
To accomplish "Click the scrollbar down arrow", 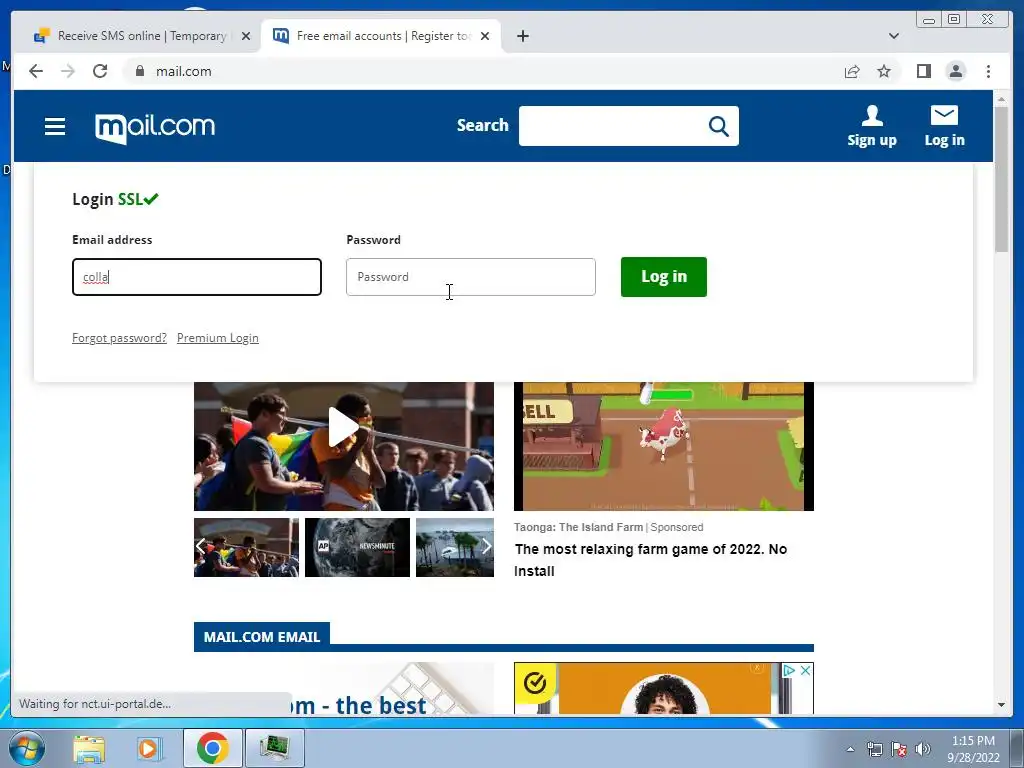I will (1001, 705).
